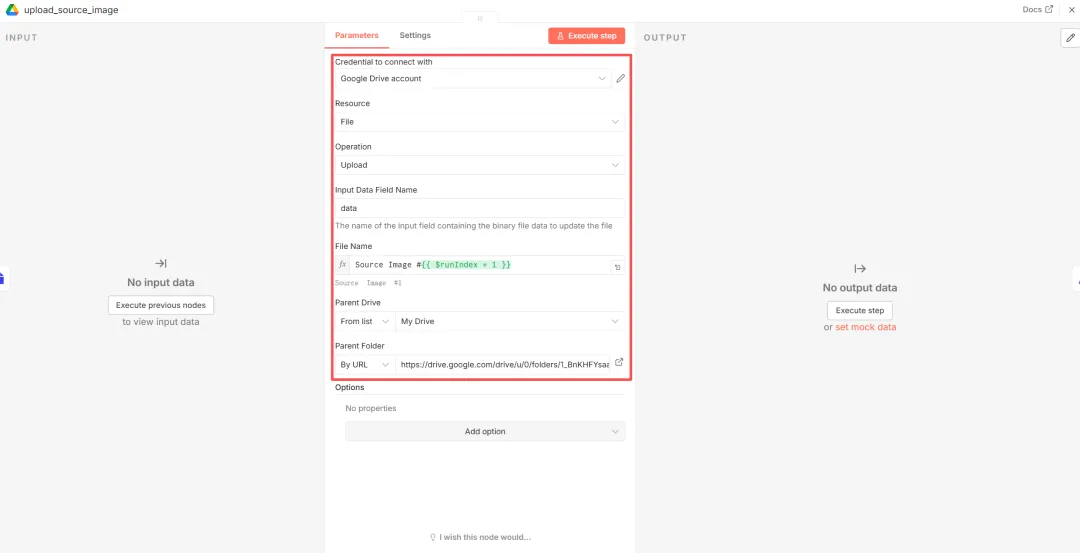1080x553 pixels.
Task: Edit the credential with pencil icon
Action: coord(621,79)
